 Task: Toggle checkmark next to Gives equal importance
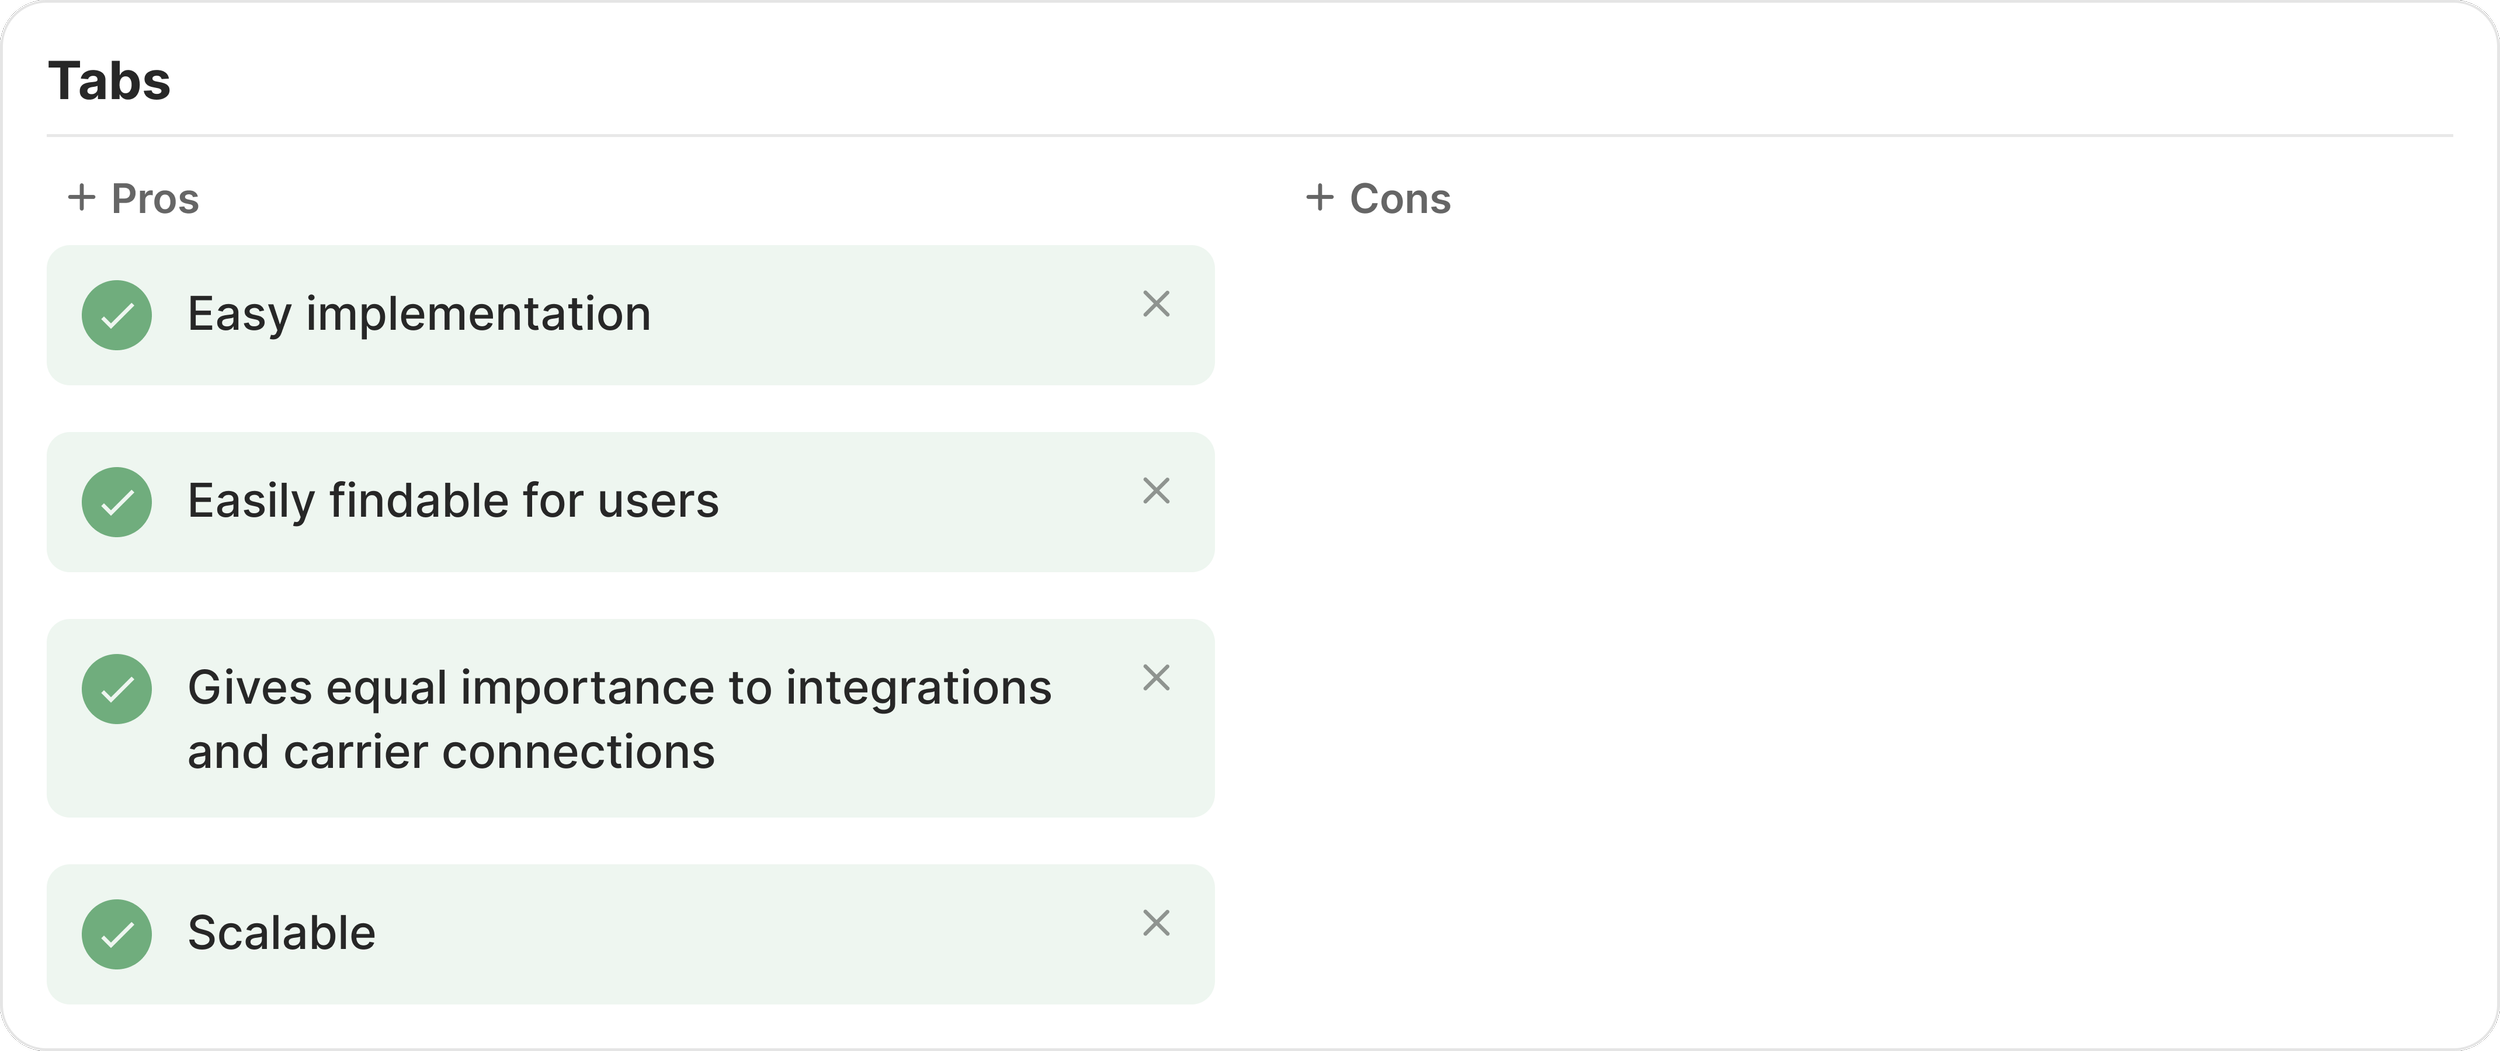click(117, 689)
